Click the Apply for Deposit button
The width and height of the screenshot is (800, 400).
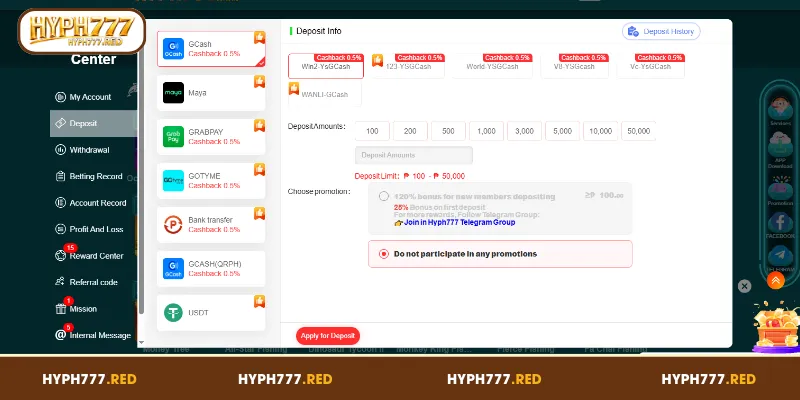(328, 336)
